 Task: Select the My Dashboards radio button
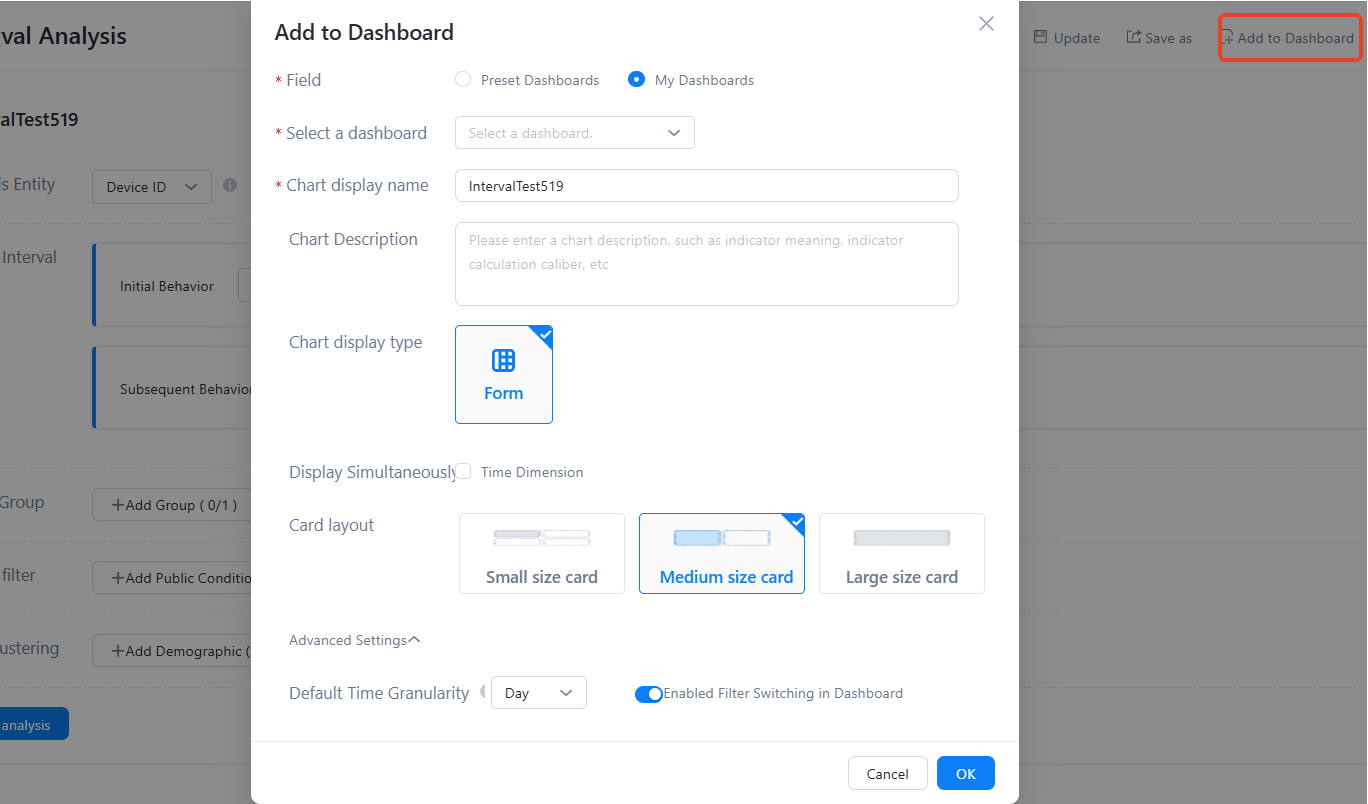coord(636,80)
